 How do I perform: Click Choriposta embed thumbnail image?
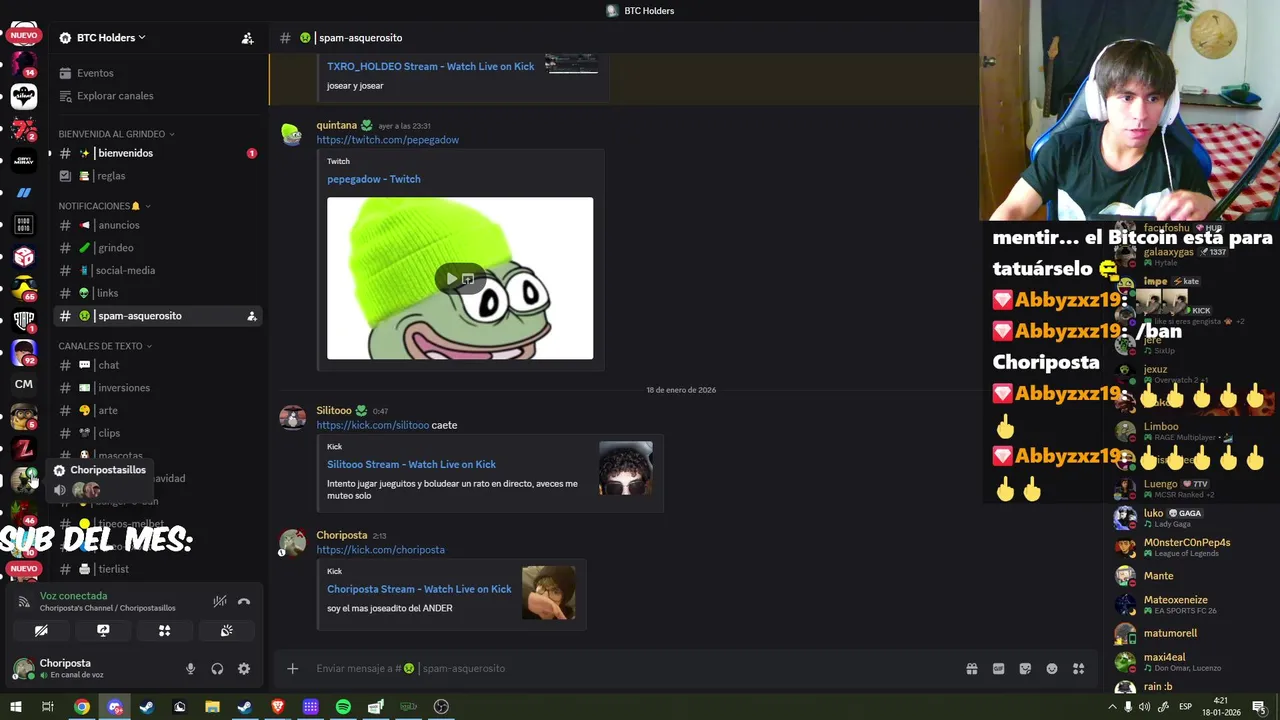coord(549,593)
